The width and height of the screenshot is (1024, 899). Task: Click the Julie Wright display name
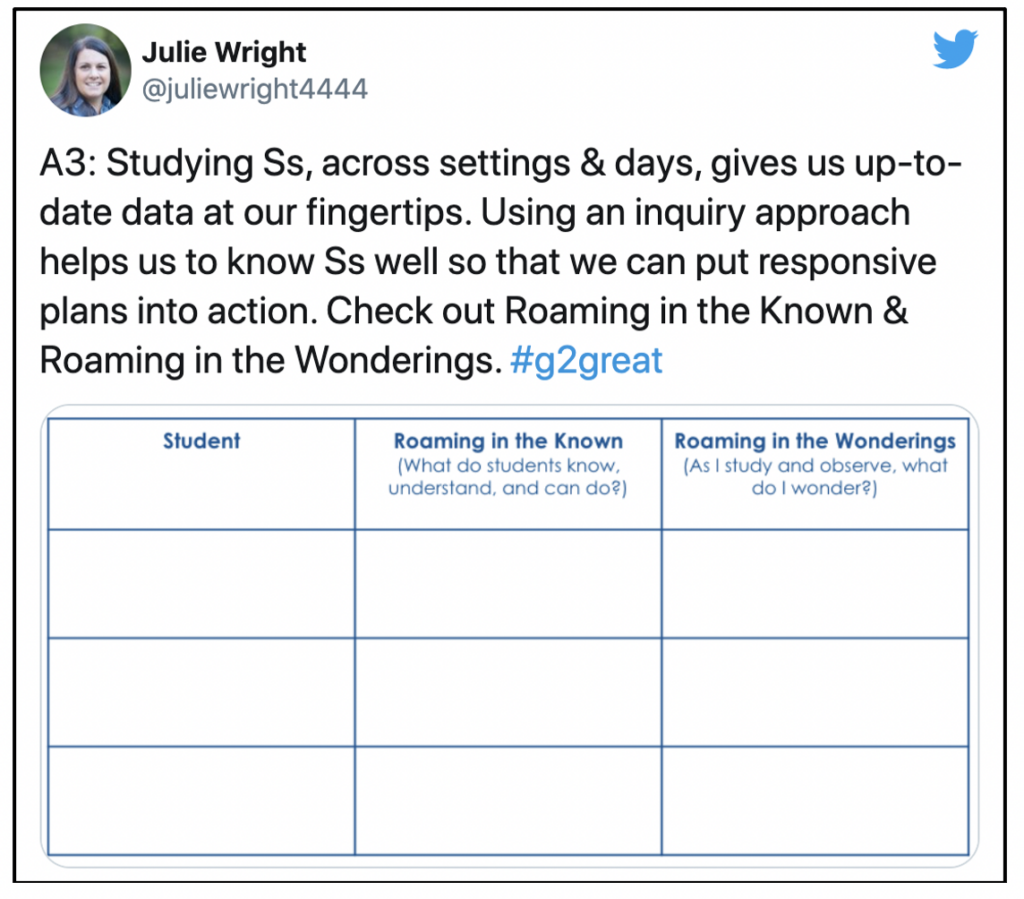(224, 52)
